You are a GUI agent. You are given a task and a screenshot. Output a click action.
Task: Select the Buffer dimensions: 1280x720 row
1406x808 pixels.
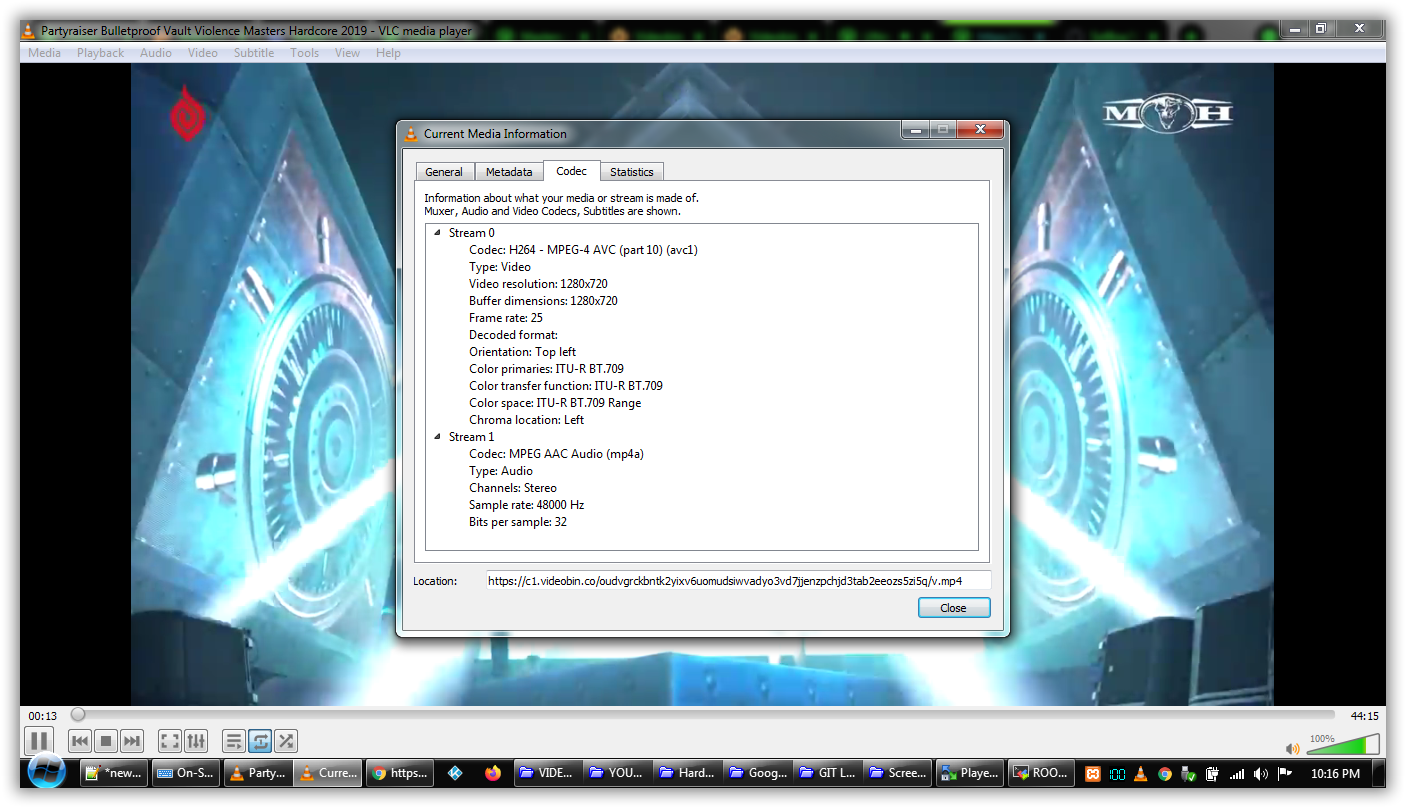[543, 301]
